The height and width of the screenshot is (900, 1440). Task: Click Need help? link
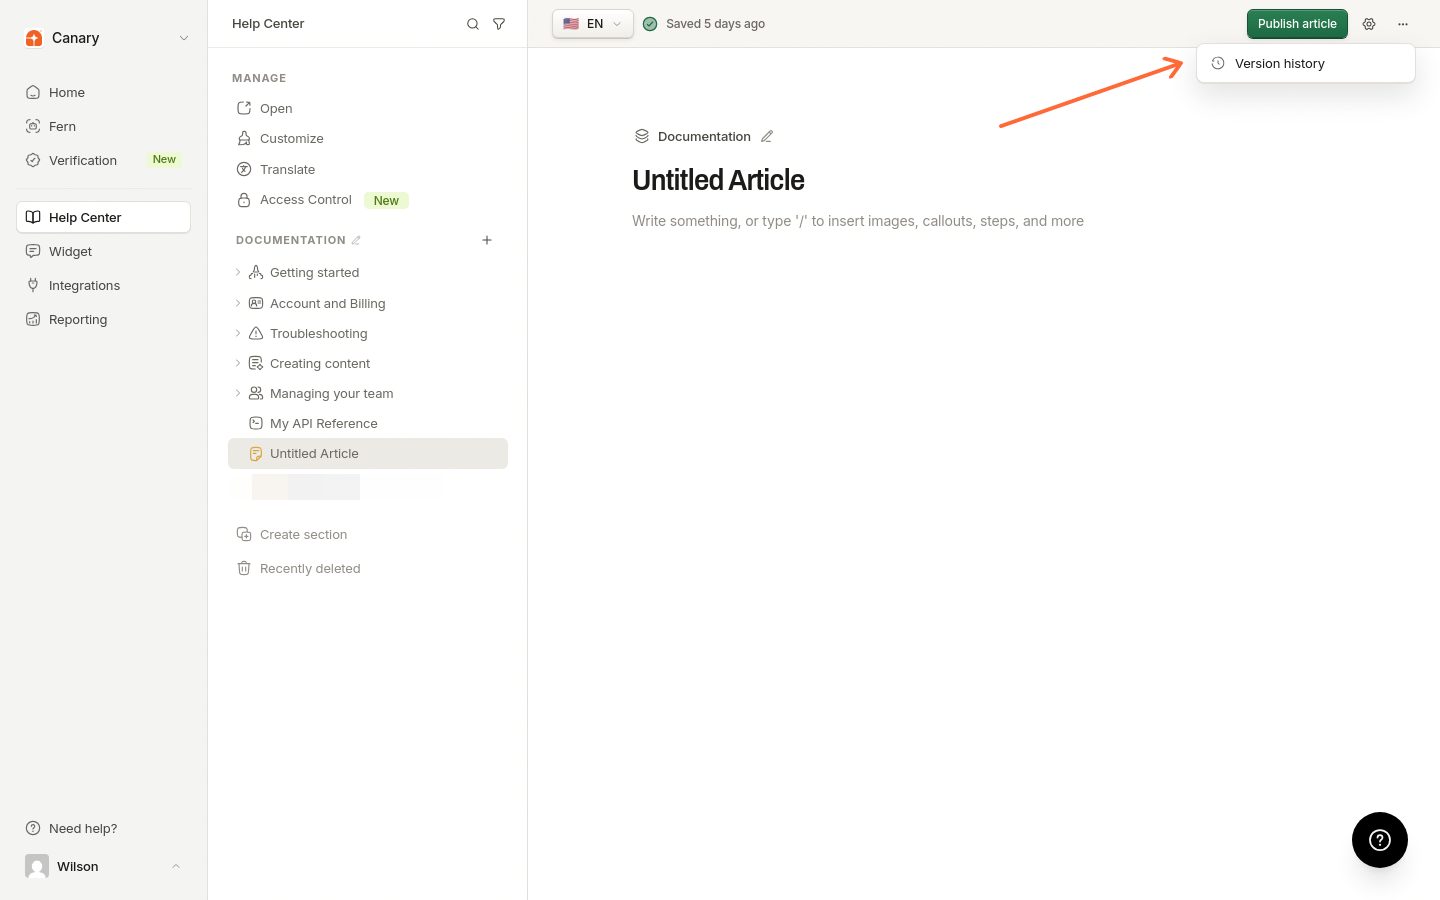(x=83, y=828)
